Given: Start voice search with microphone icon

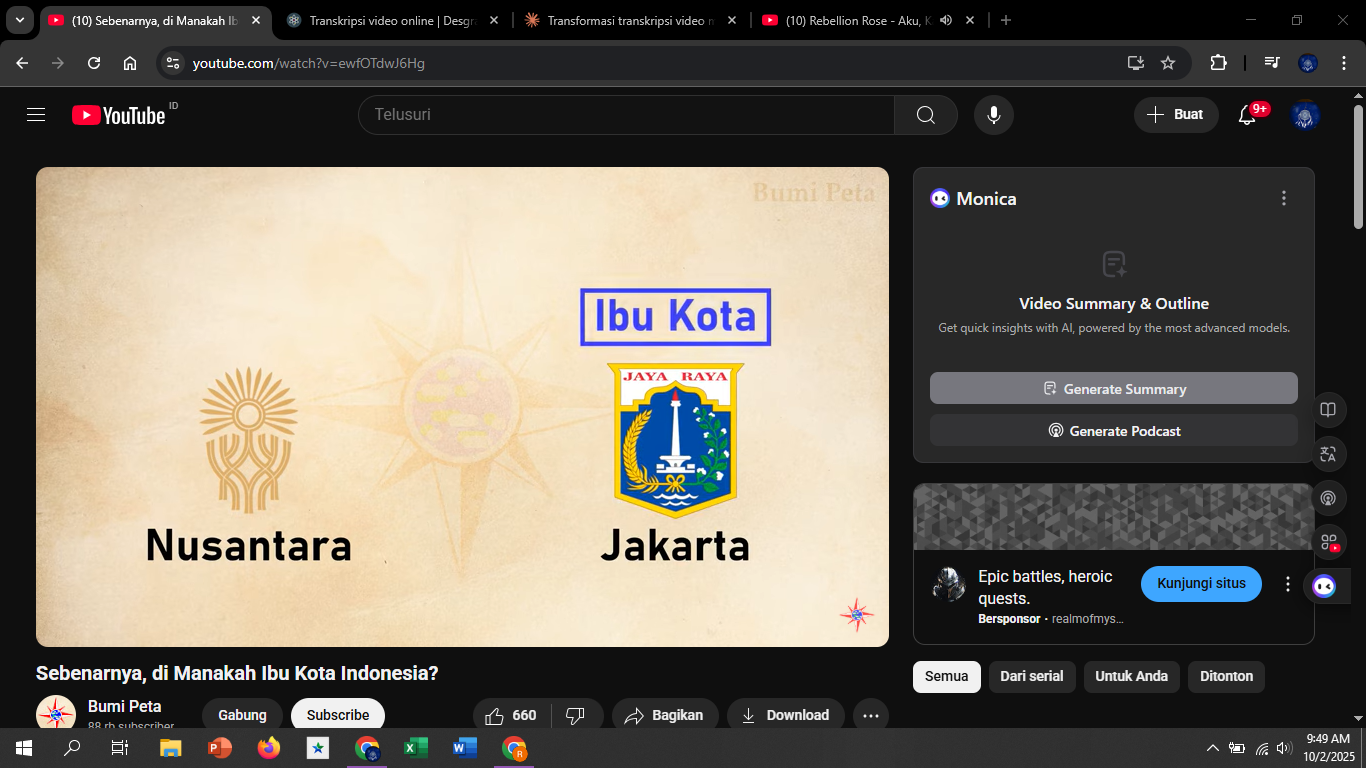Looking at the screenshot, I should (x=994, y=115).
